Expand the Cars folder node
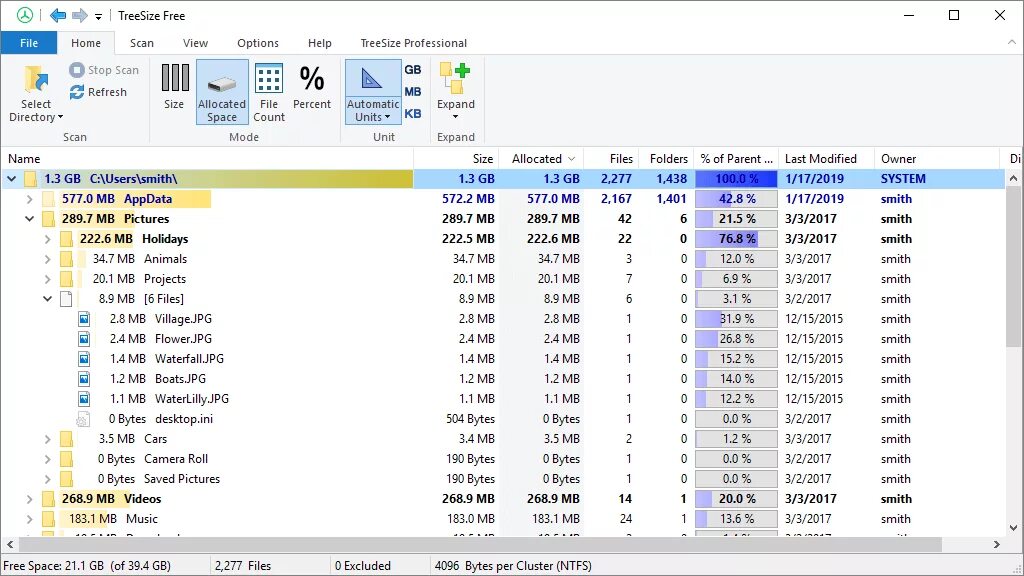Viewport: 1024px width, 576px height. click(x=47, y=439)
